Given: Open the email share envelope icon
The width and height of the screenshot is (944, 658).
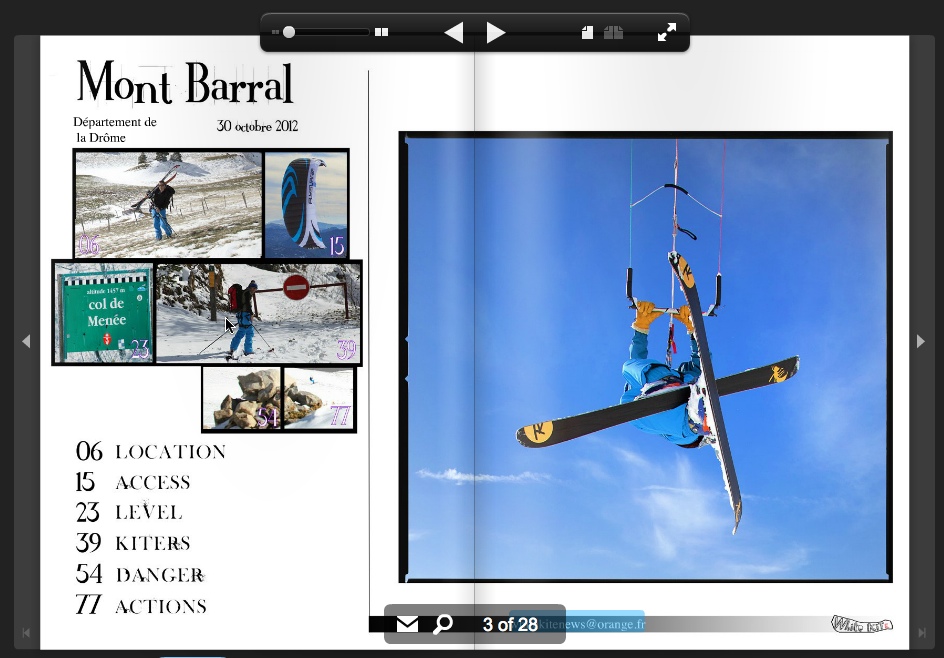Looking at the screenshot, I should tap(407, 625).
